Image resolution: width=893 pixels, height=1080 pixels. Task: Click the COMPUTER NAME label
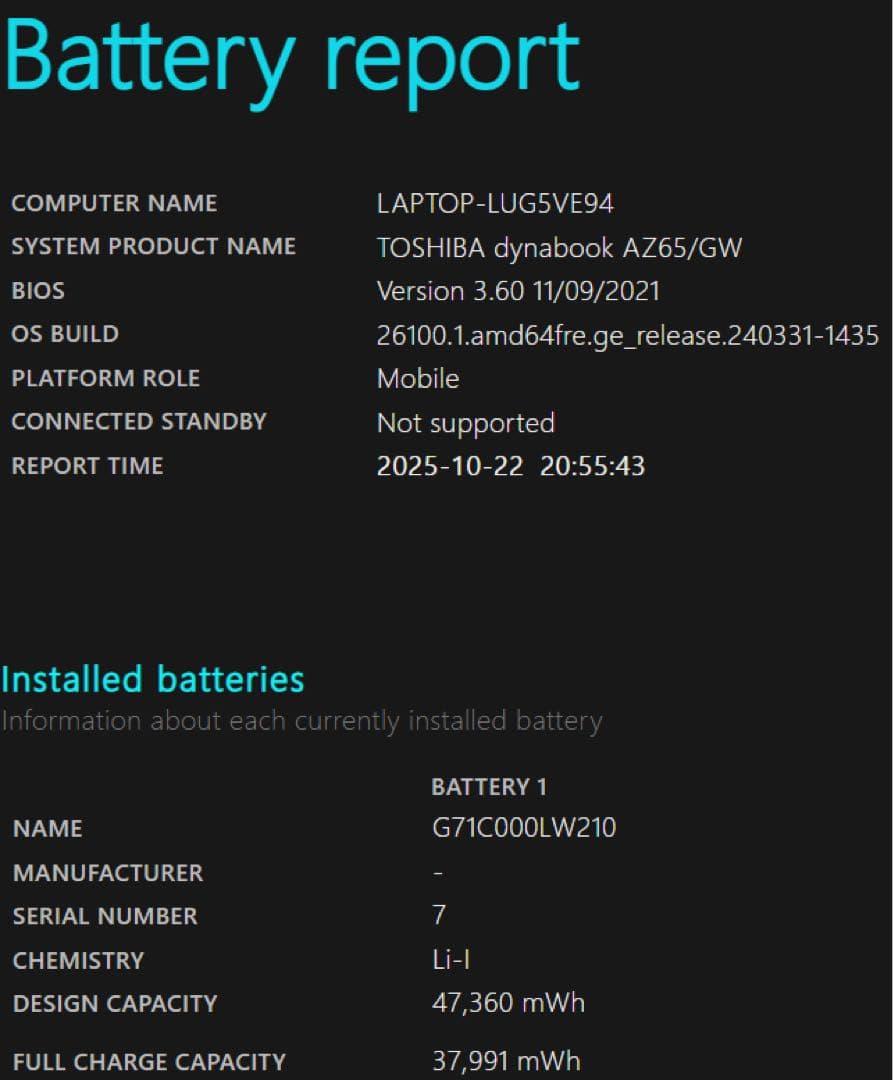(x=113, y=204)
